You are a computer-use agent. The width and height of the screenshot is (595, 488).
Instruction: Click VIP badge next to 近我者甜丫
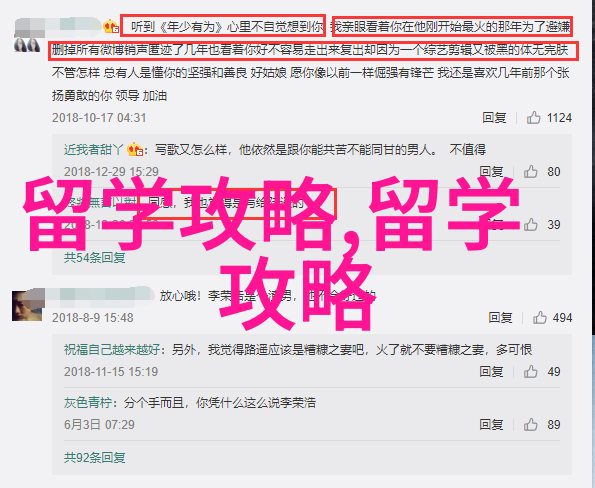pyautogui.click(x=135, y=150)
